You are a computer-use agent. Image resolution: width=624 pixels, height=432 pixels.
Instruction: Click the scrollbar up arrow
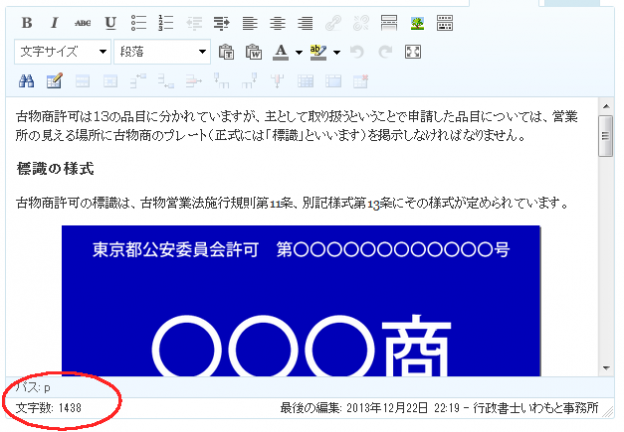(x=606, y=106)
